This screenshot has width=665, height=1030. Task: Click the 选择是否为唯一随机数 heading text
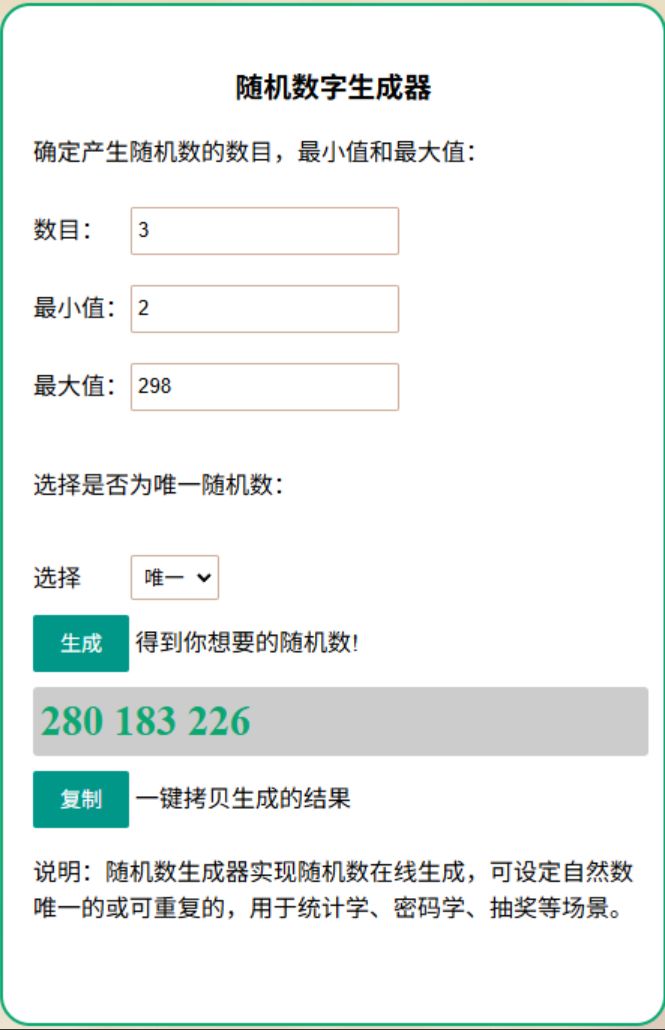(x=159, y=487)
